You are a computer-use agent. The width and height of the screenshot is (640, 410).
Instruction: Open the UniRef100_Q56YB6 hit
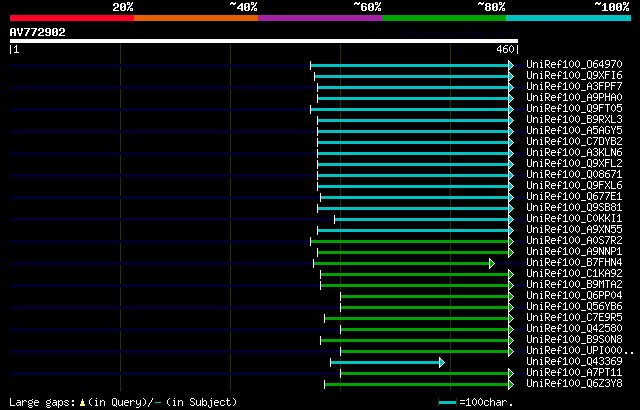click(x=574, y=307)
